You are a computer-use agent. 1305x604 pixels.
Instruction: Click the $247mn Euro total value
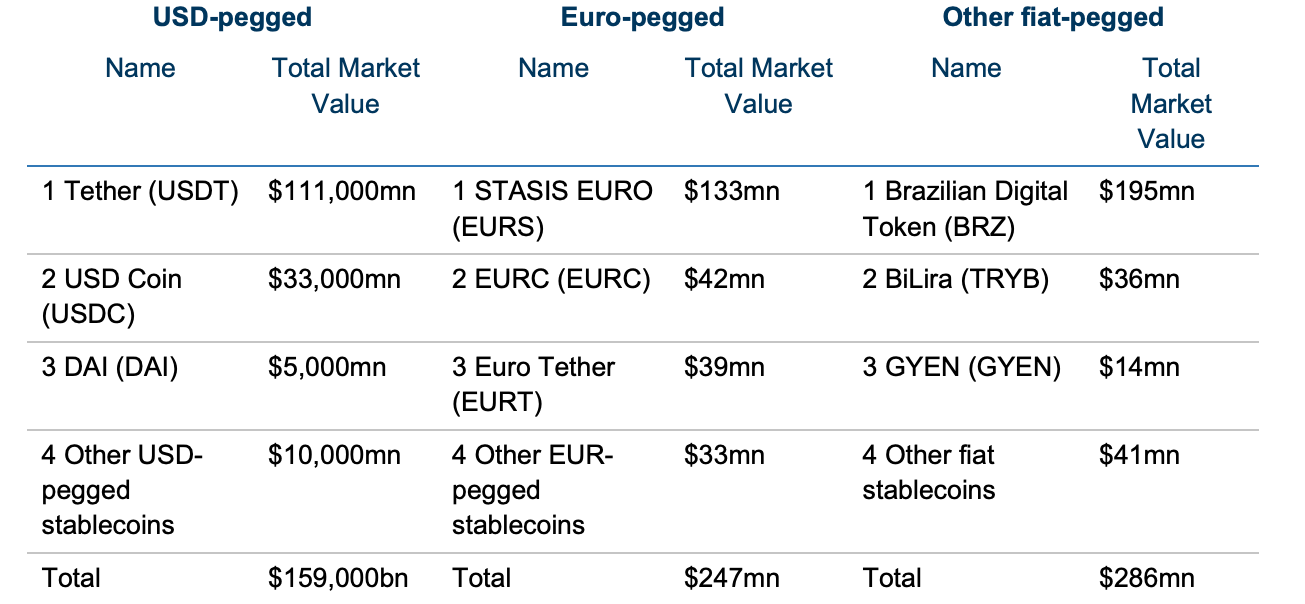click(731, 578)
